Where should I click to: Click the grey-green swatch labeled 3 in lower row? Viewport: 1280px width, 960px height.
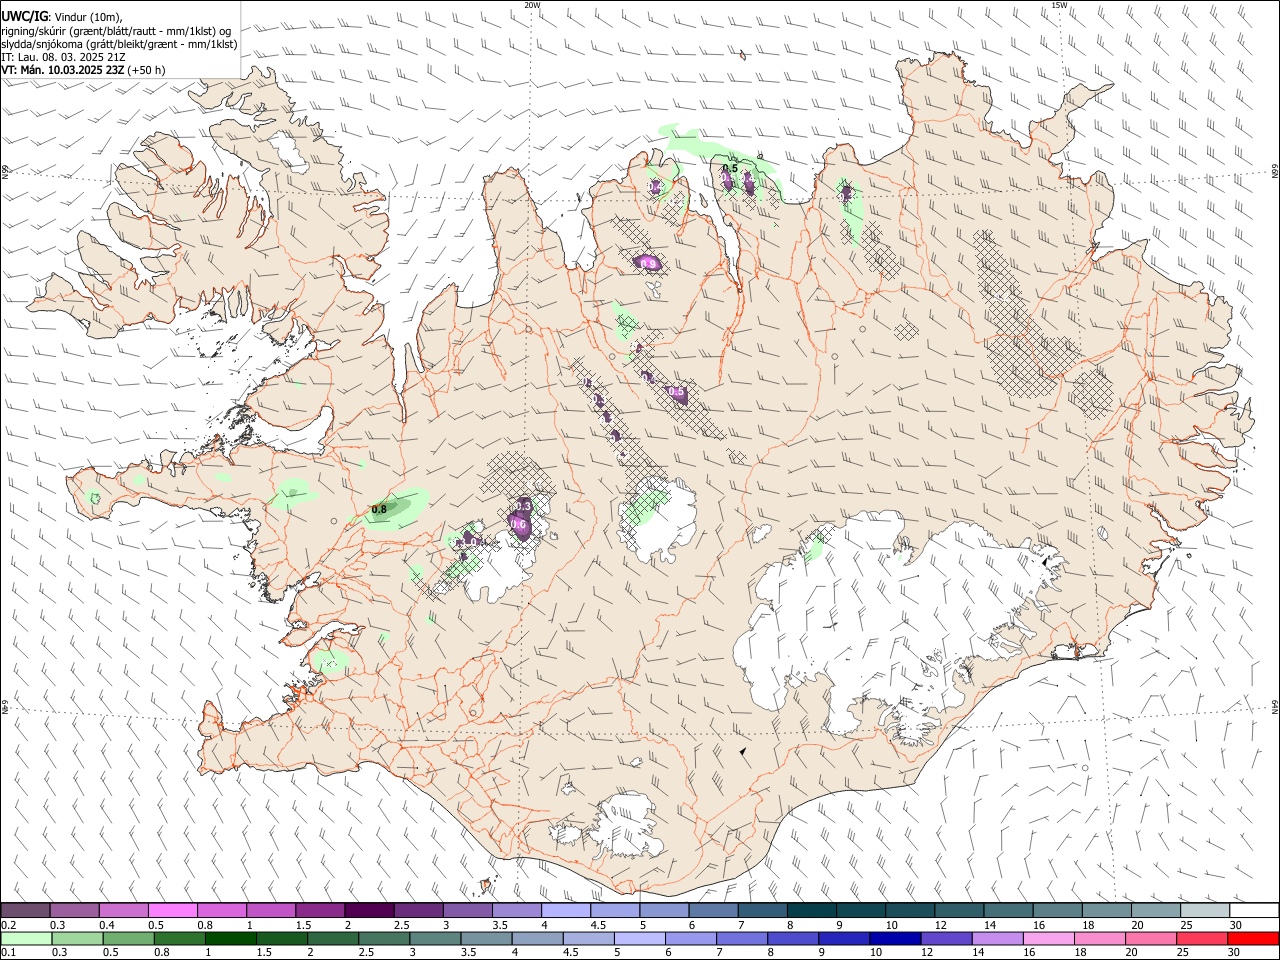[x=434, y=938]
